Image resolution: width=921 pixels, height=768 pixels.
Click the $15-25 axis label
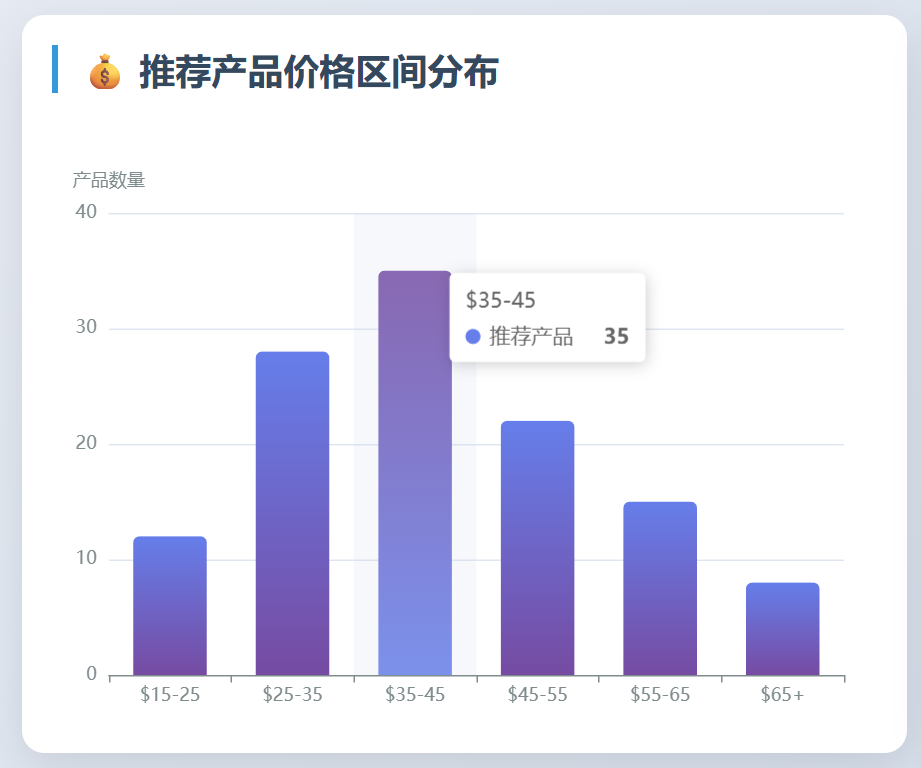point(170,695)
